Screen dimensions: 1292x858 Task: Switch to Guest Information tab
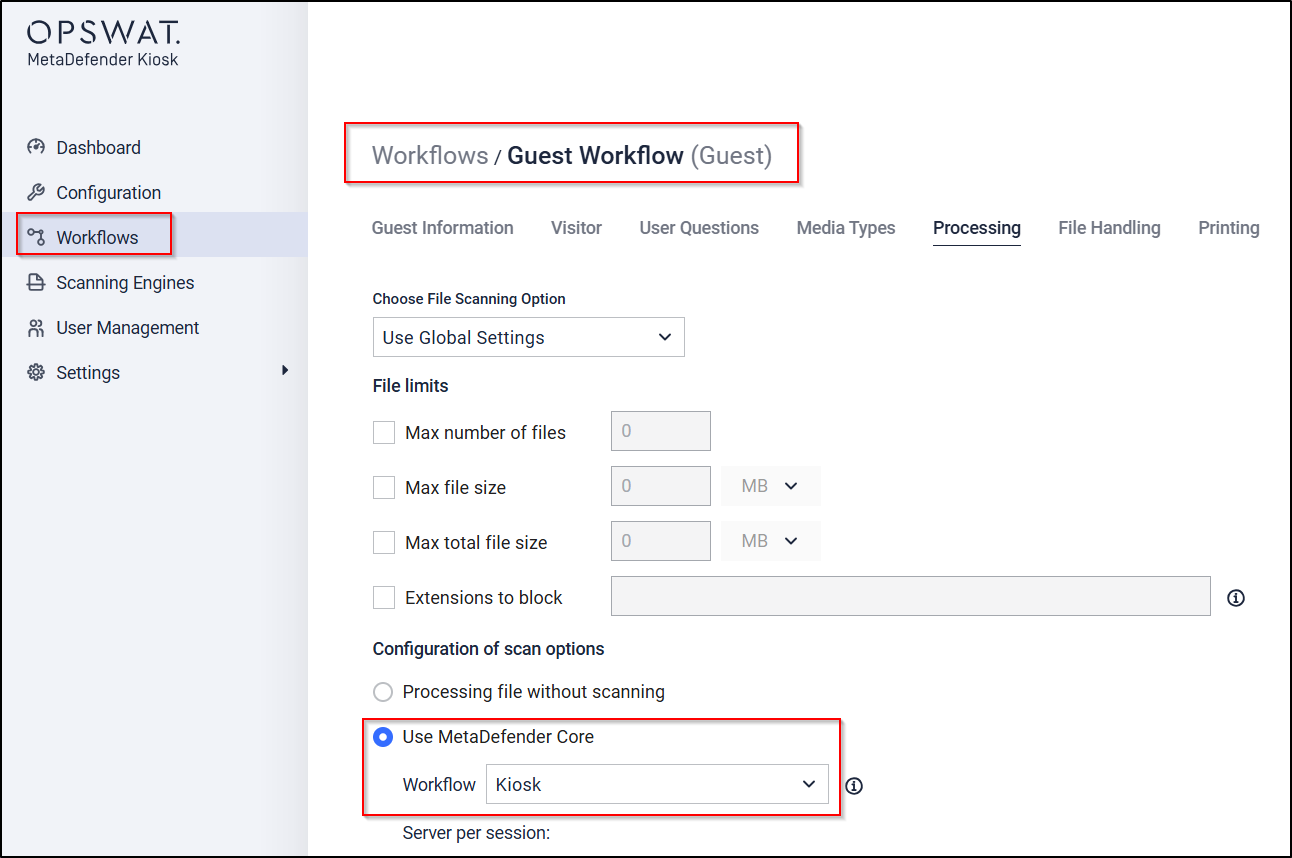[x=442, y=228]
